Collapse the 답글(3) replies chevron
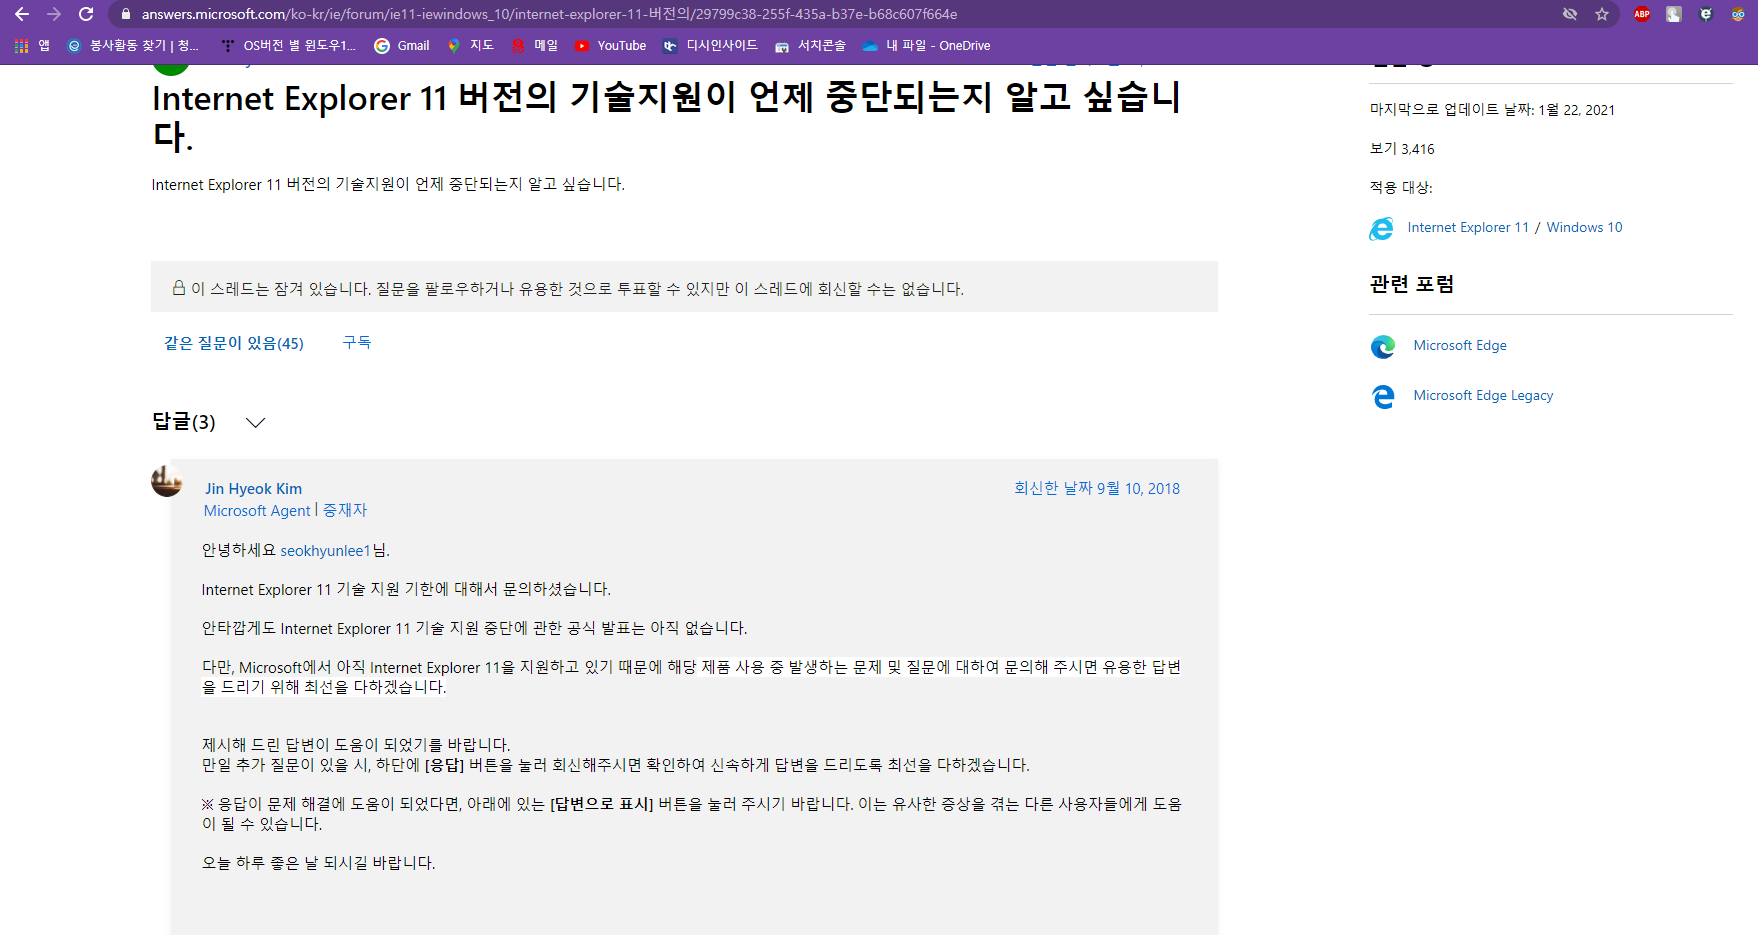Screen dimensions: 1758x935 (255, 423)
